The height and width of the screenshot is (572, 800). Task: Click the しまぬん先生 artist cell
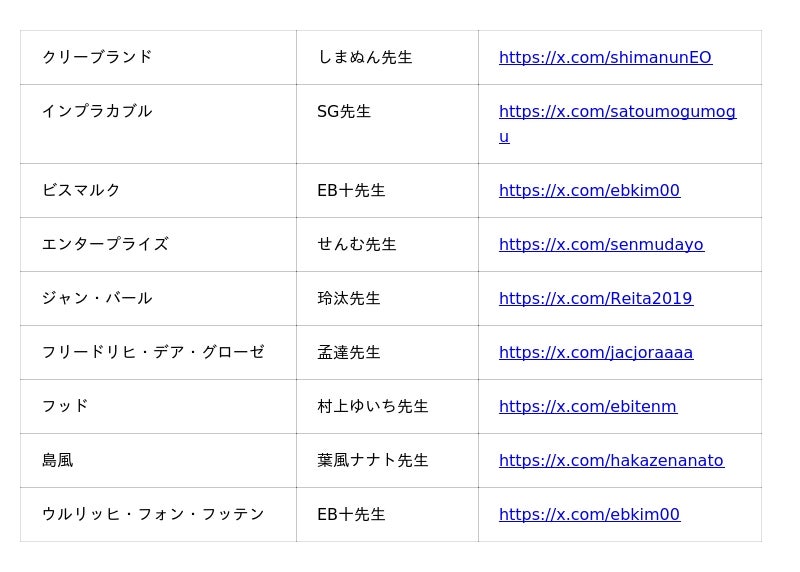pyautogui.click(x=365, y=57)
